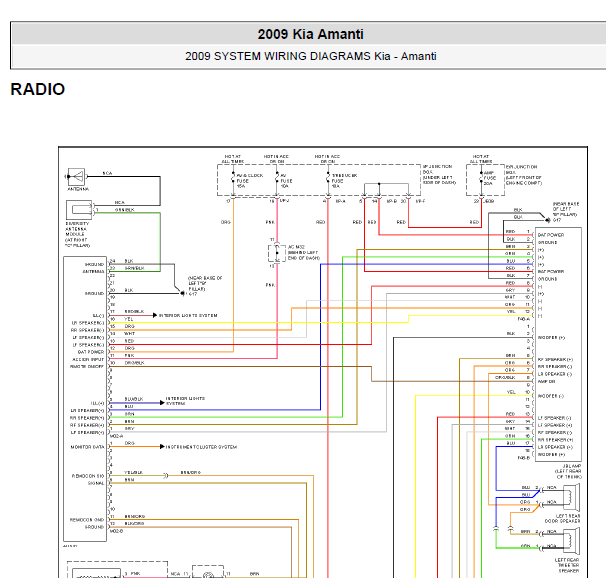Click the "ANTENNA" label under the antenna symbol
Viewport: 606px width, 578px height.
(x=78, y=189)
